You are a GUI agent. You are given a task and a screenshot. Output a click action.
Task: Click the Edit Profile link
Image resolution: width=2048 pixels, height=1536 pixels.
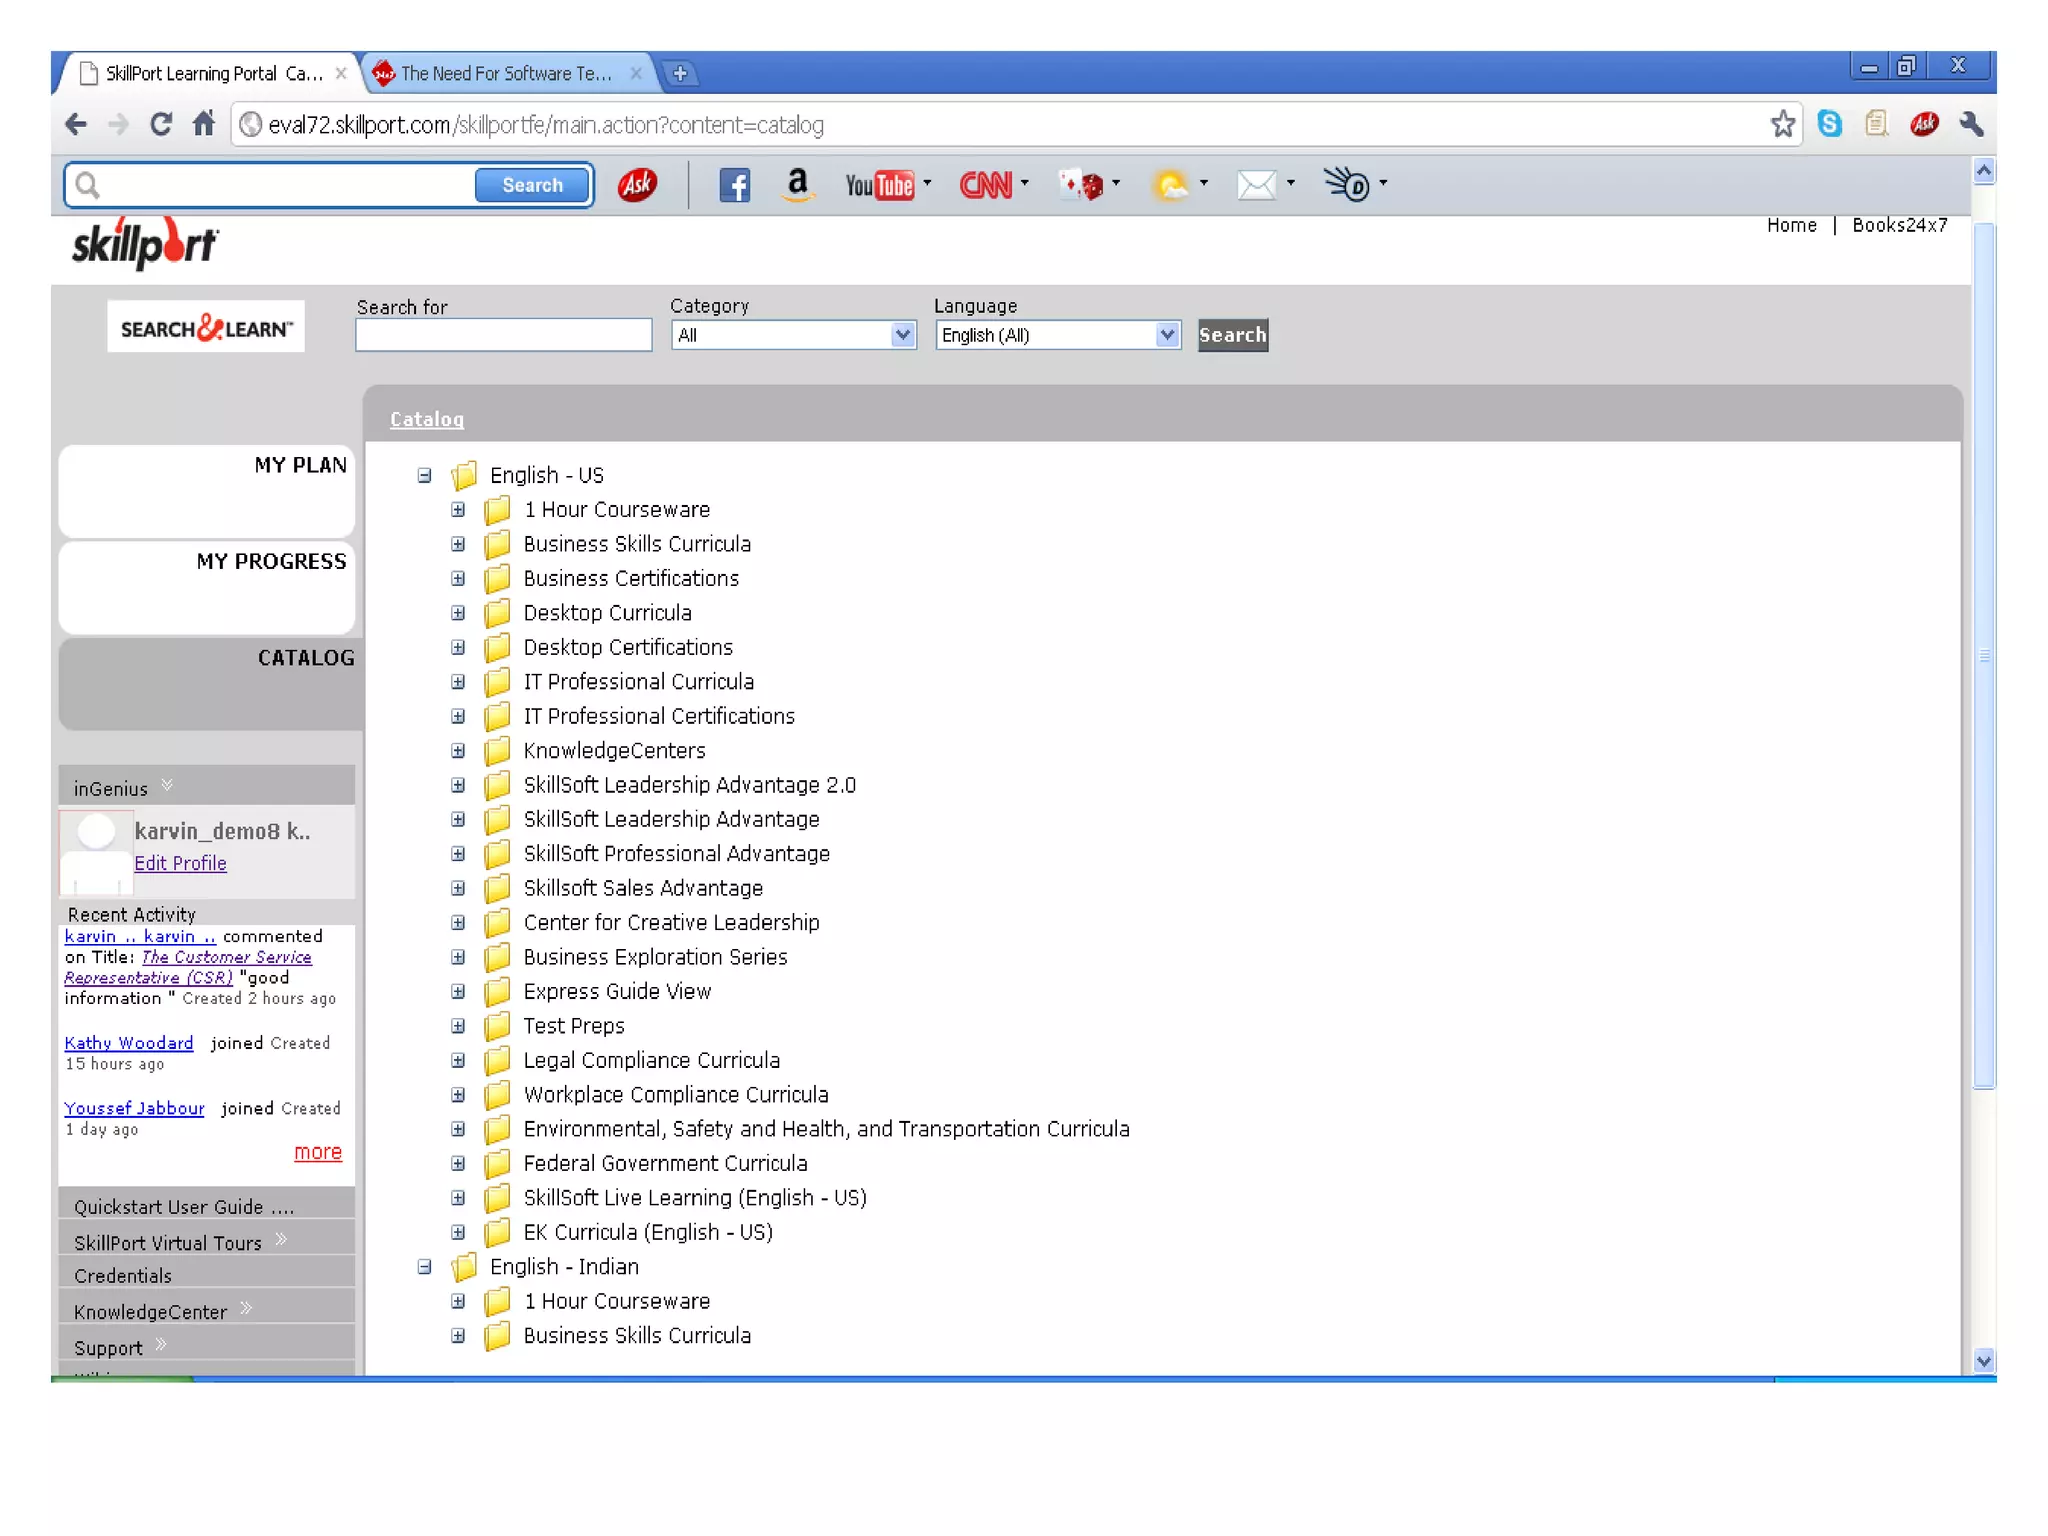180,863
